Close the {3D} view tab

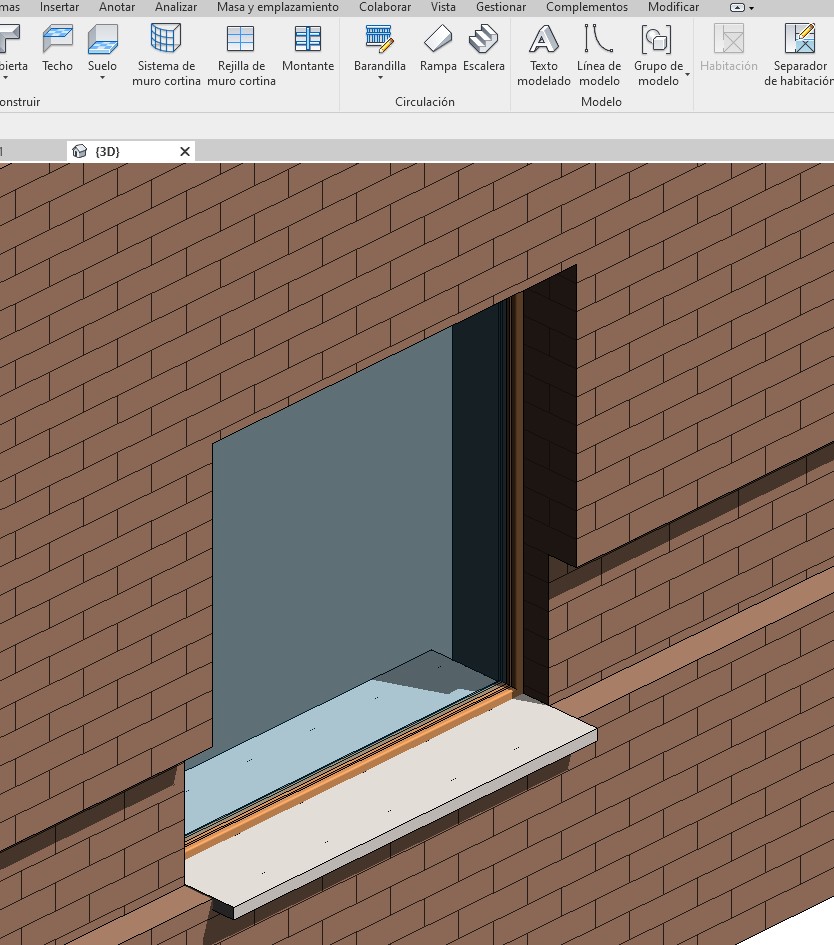pyautogui.click(x=184, y=151)
